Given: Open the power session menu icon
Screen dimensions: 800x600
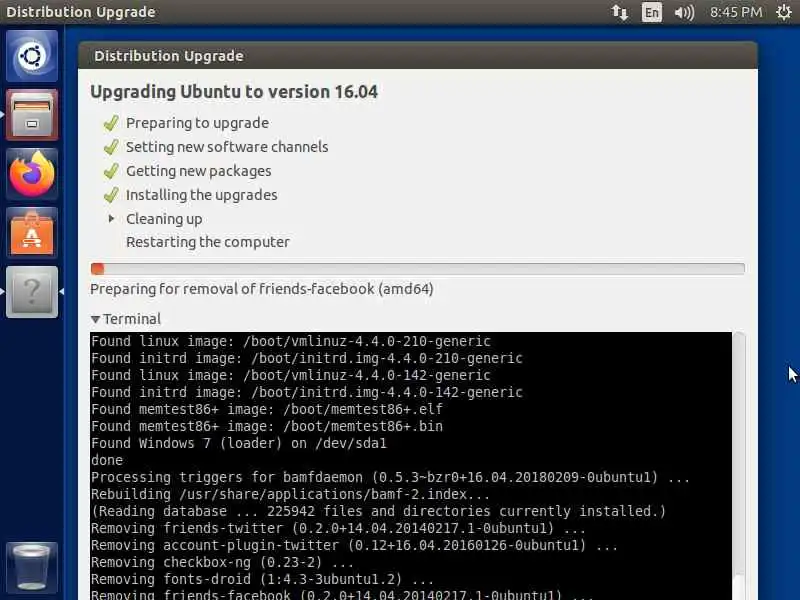Looking at the screenshot, I should click(784, 12).
